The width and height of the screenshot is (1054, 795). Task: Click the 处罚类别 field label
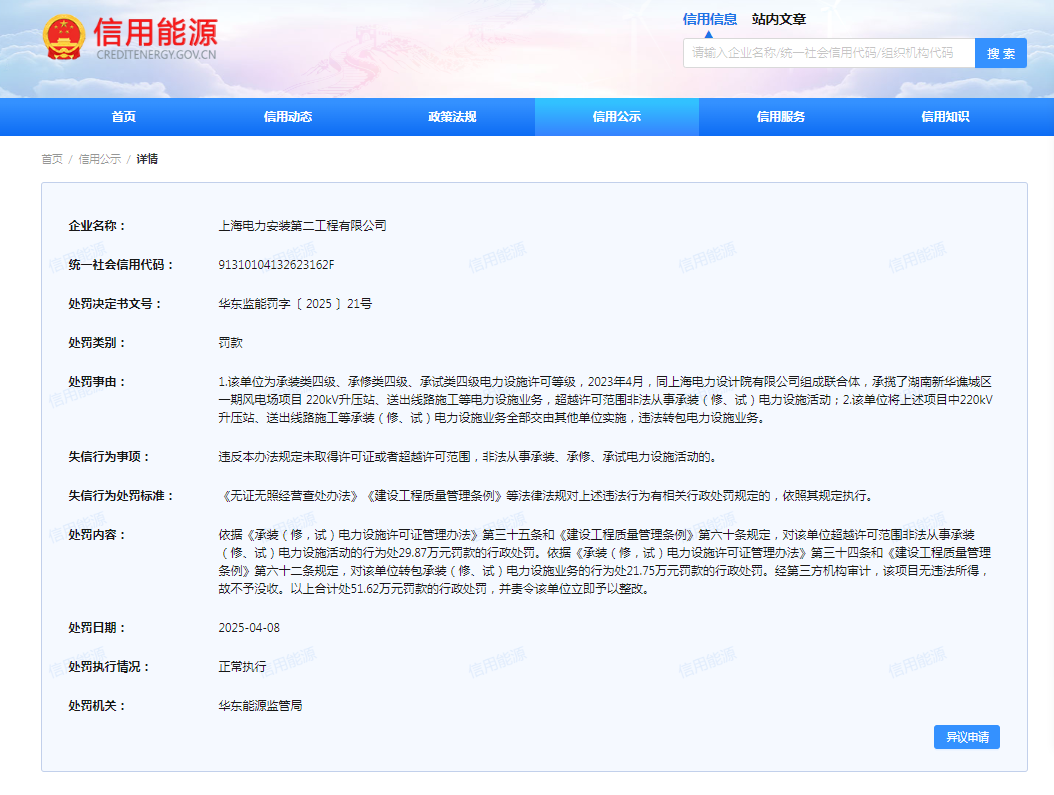tap(97, 343)
